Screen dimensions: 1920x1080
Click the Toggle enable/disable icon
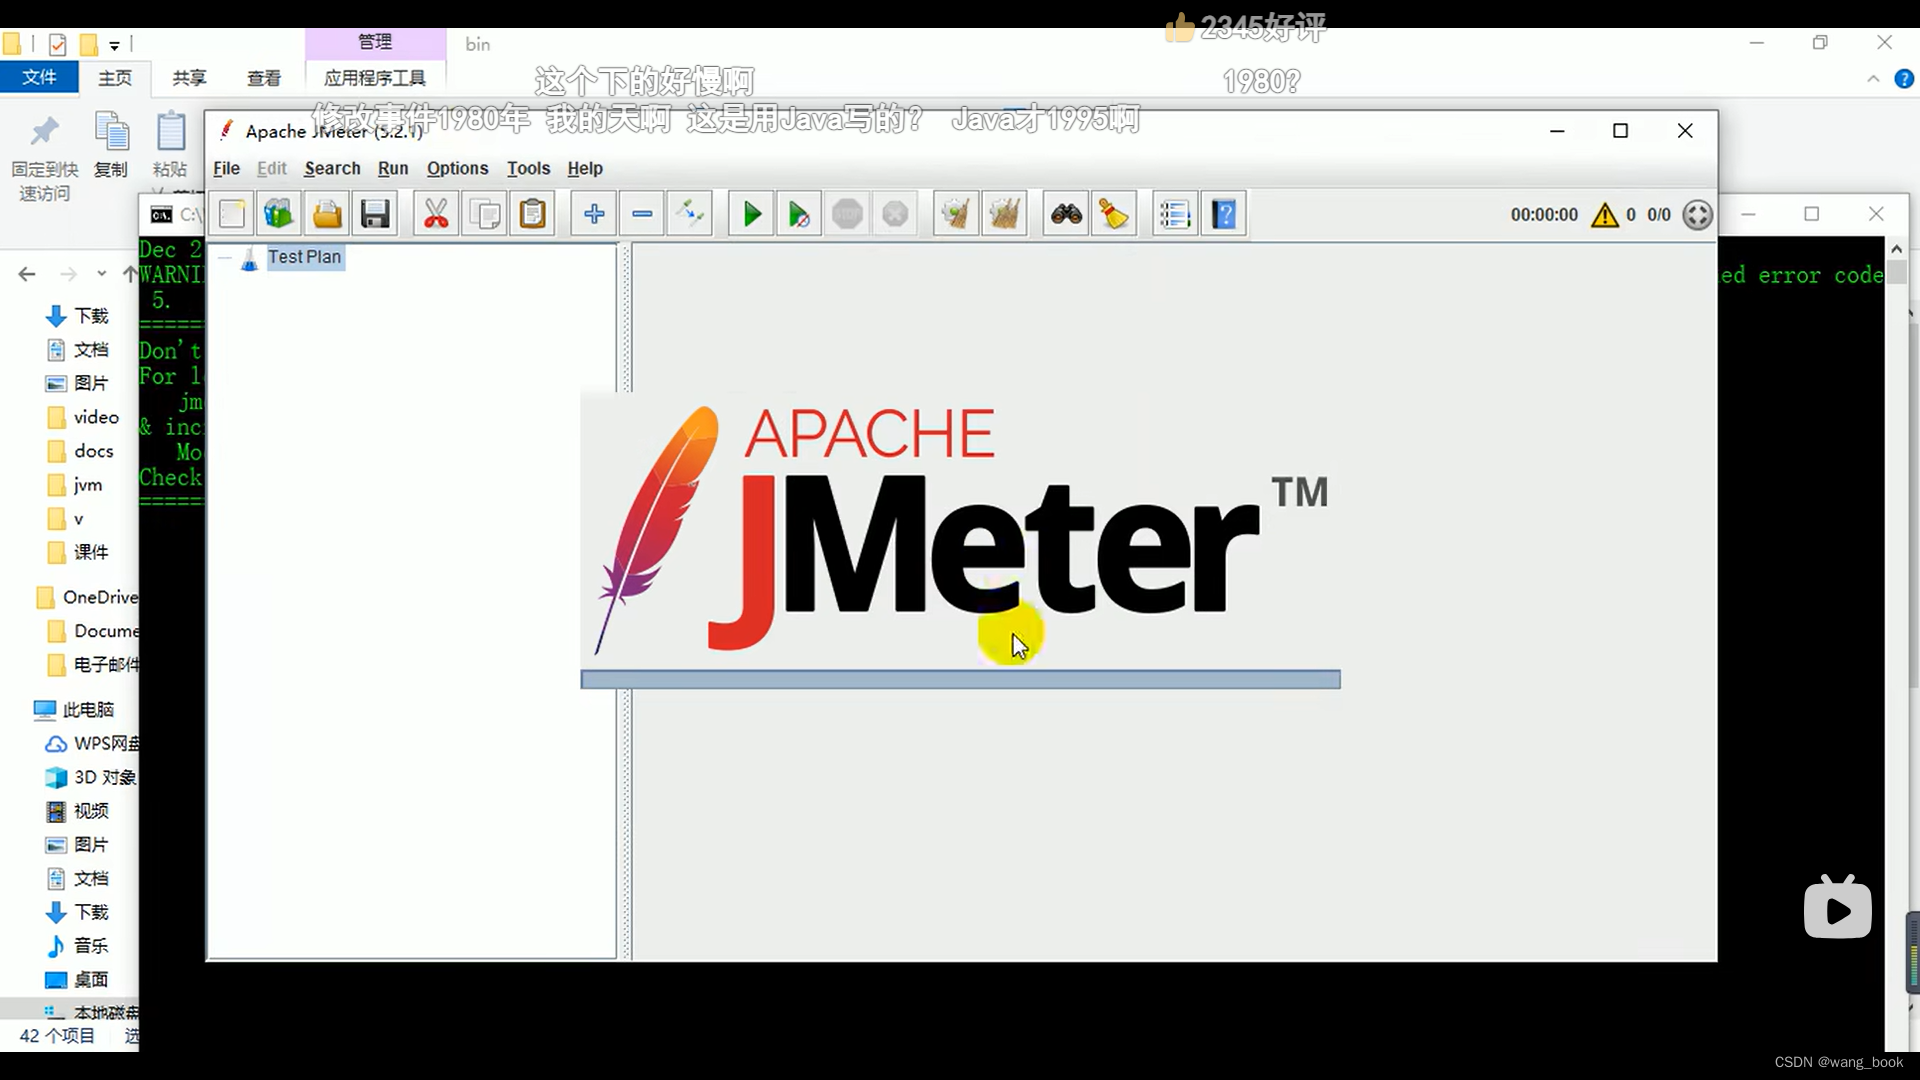pos(690,214)
